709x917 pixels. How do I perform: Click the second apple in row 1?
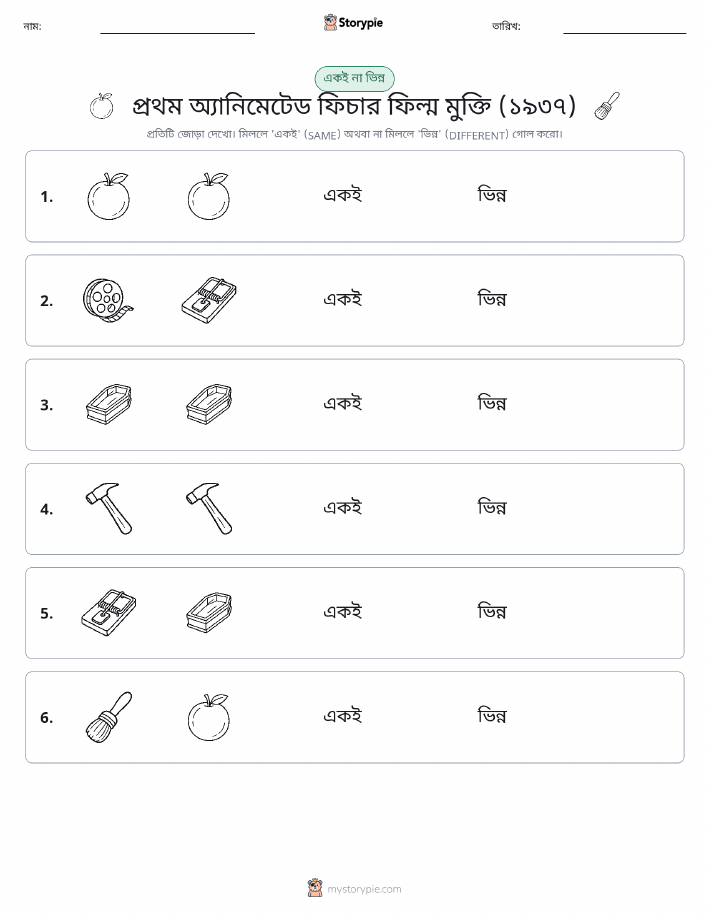(209, 196)
